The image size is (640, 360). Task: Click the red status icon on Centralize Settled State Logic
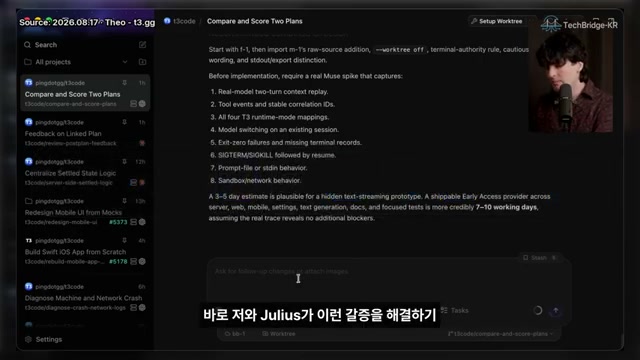tap(142, 182)
